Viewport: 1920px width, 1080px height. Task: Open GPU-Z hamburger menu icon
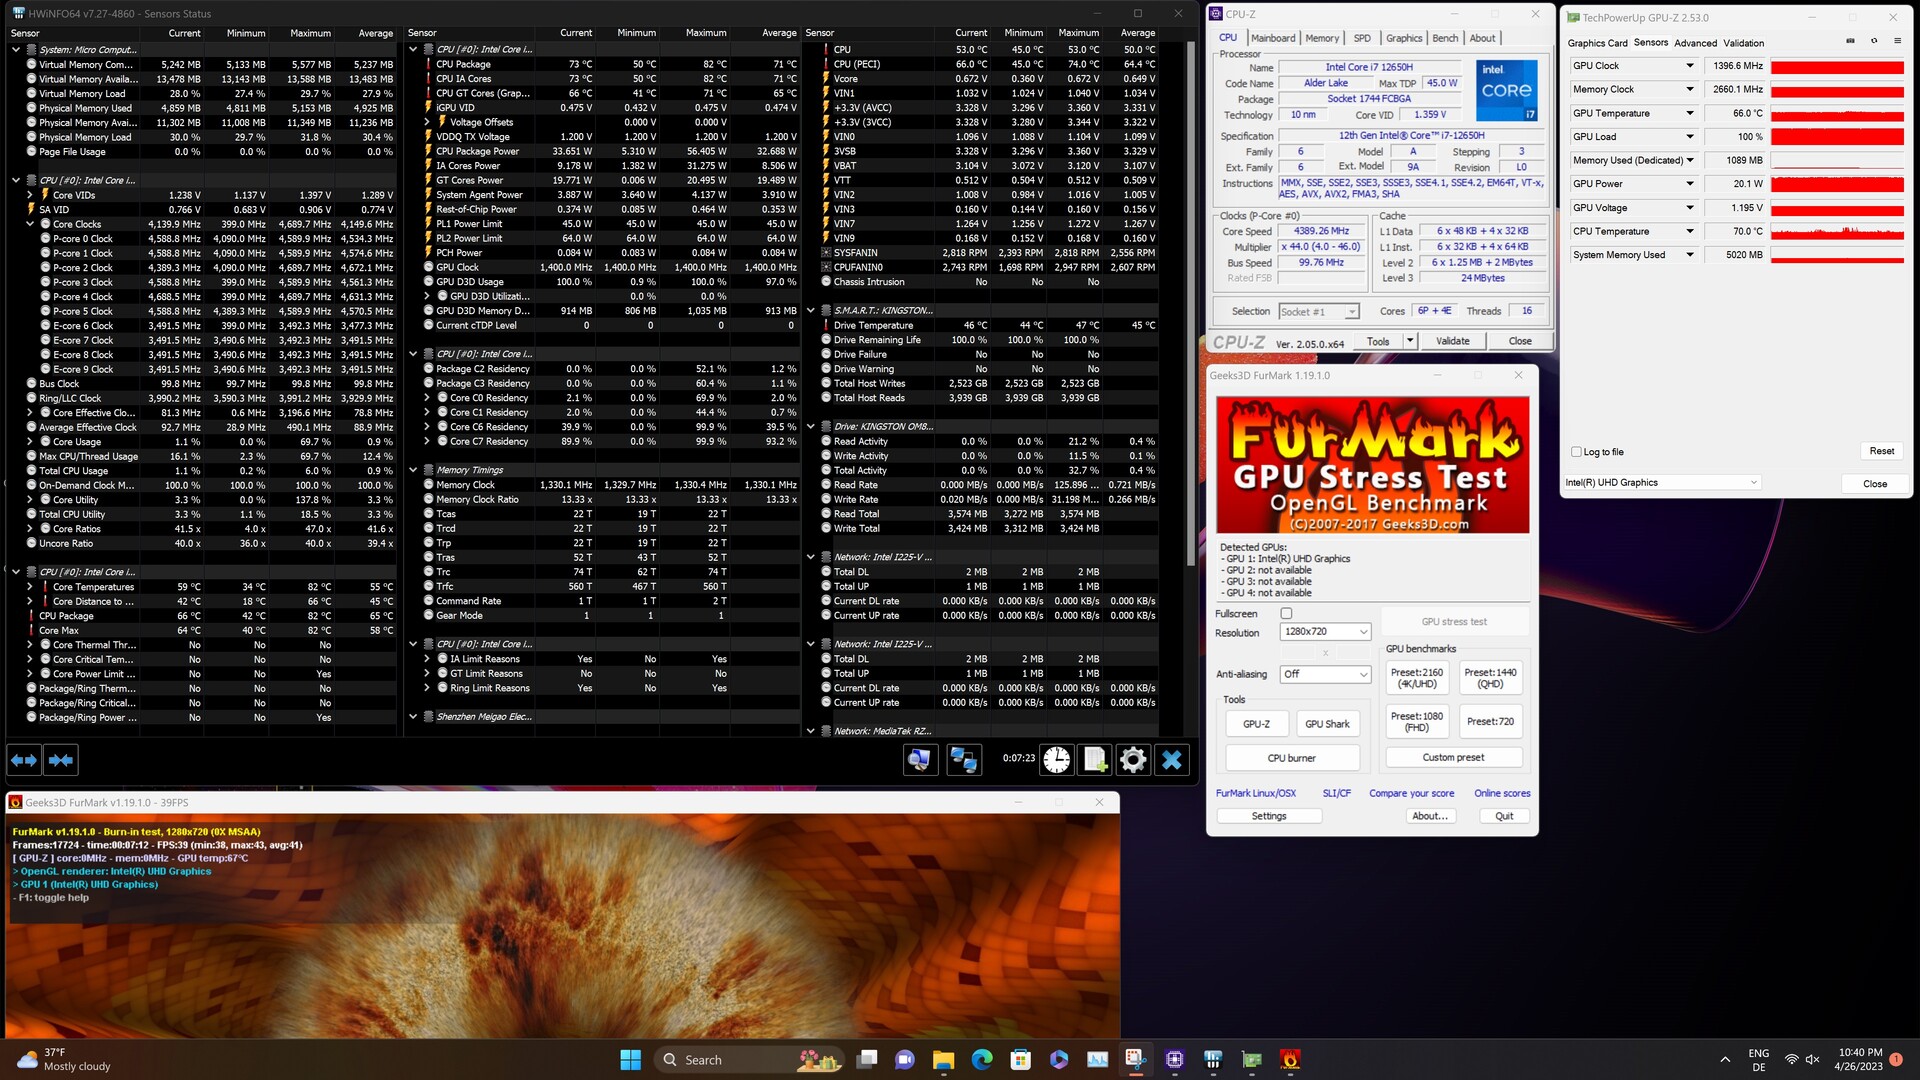[1898, 41]
